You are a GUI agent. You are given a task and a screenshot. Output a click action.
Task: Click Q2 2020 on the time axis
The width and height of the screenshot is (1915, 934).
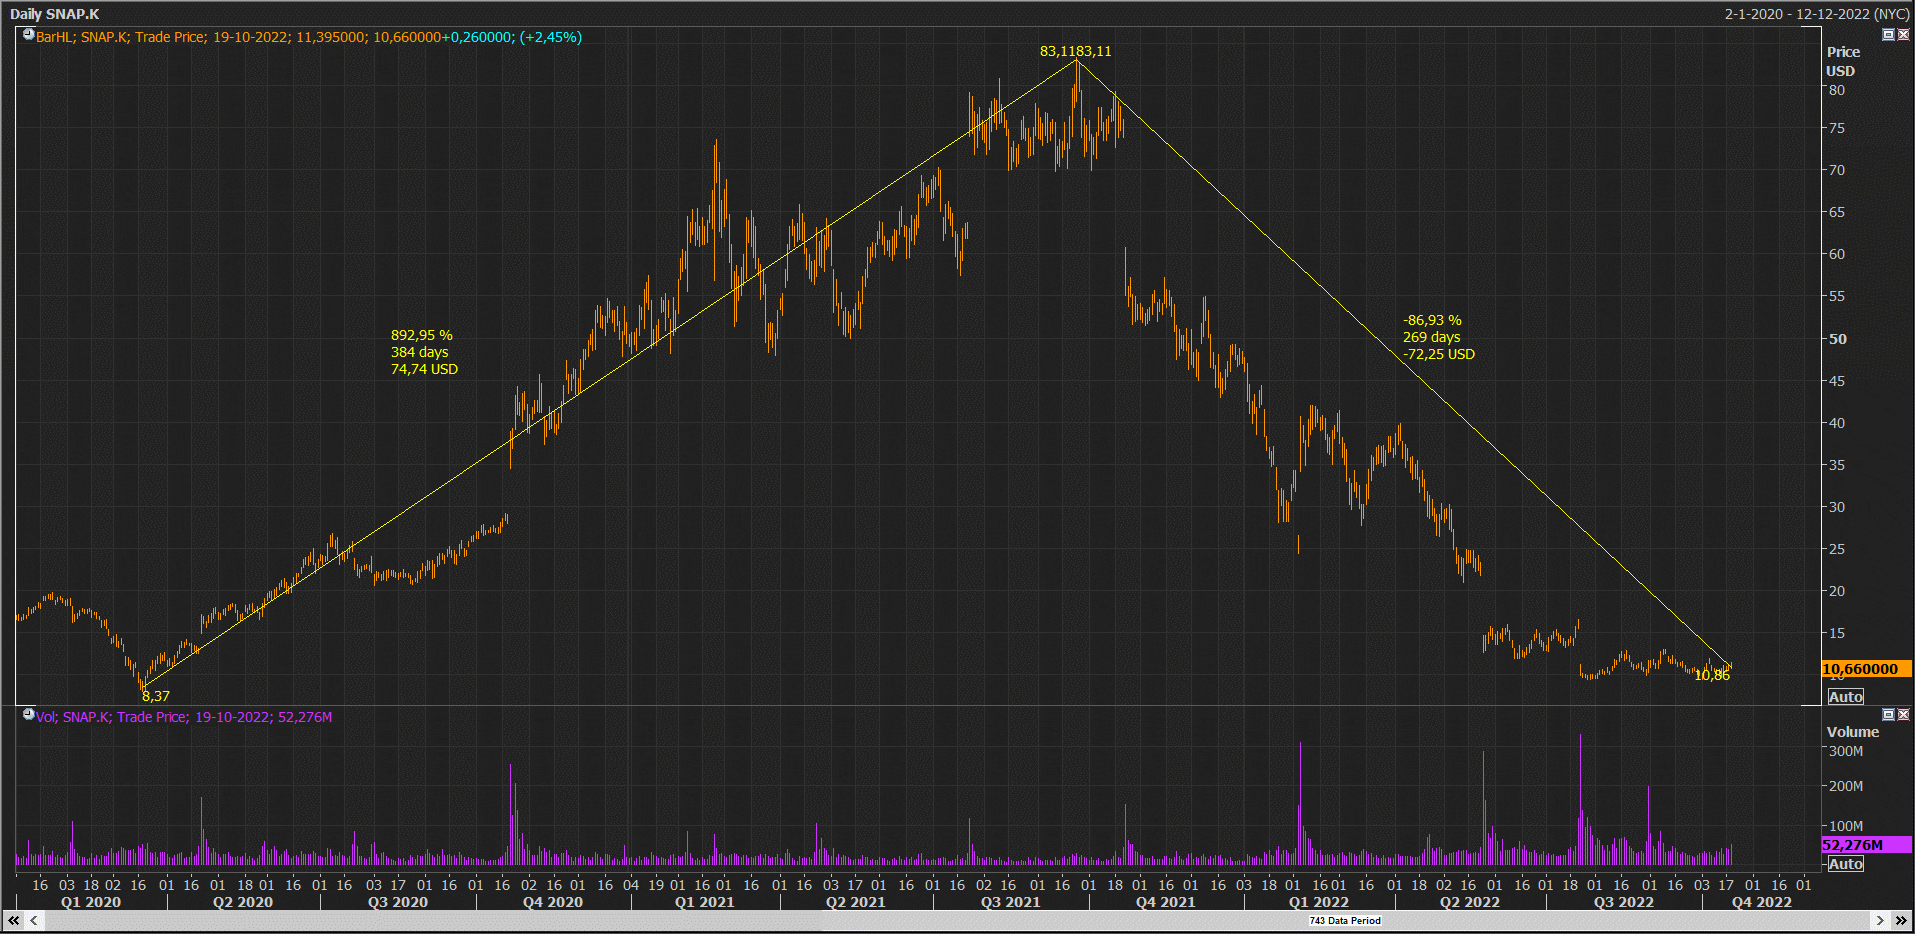tap(243, 902)
